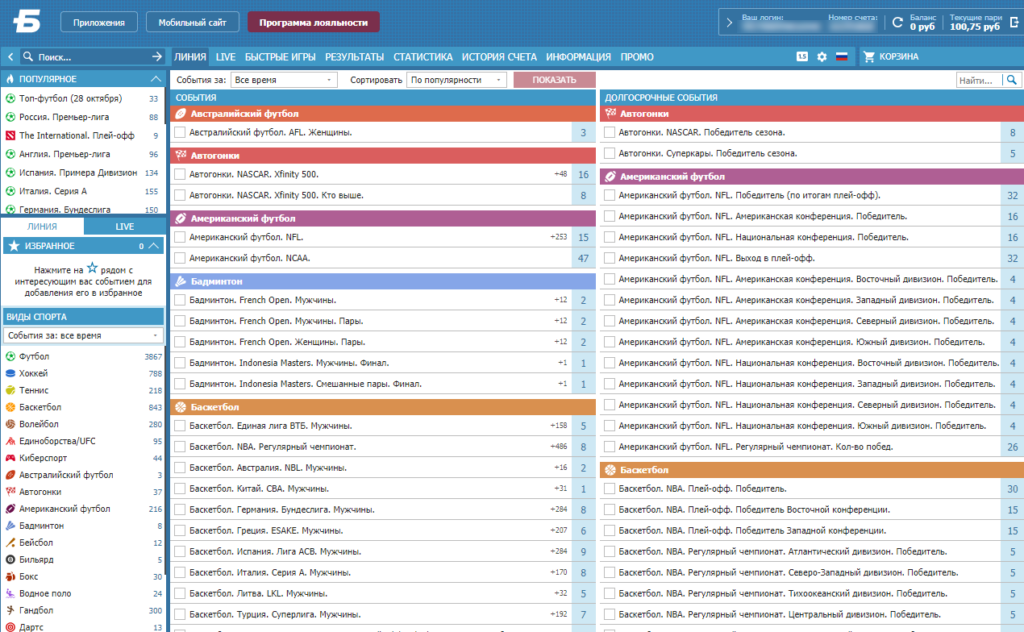Click the calendar icon in navigation bar

tap(802, 57)
